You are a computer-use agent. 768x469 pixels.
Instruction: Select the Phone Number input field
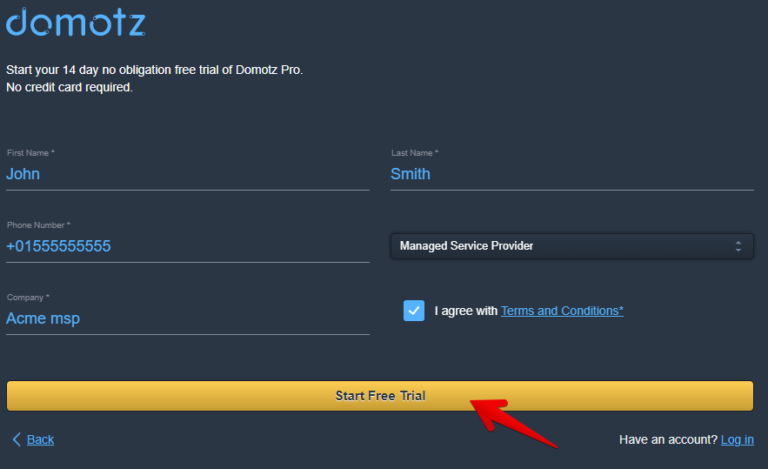[x=187, y=246]
